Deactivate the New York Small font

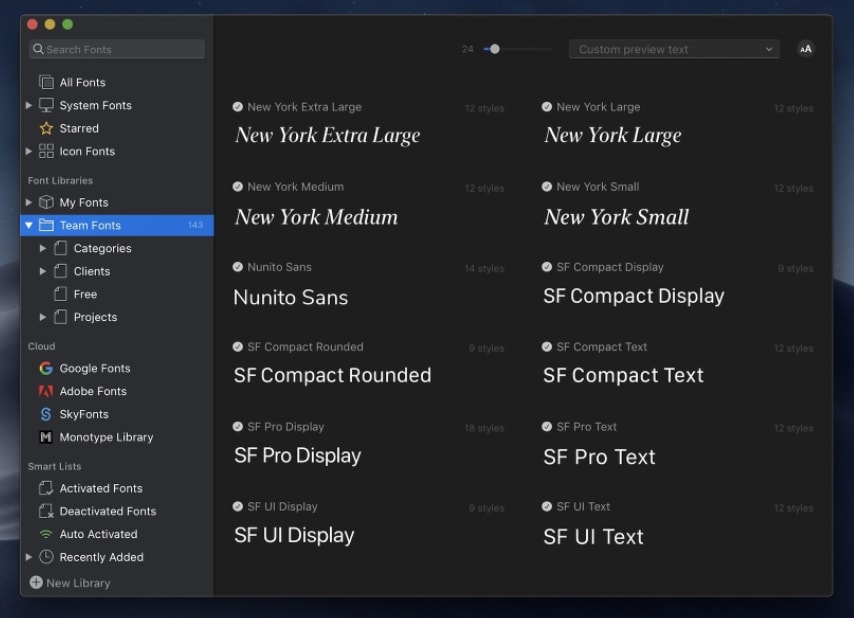click(x=547, y=187)
